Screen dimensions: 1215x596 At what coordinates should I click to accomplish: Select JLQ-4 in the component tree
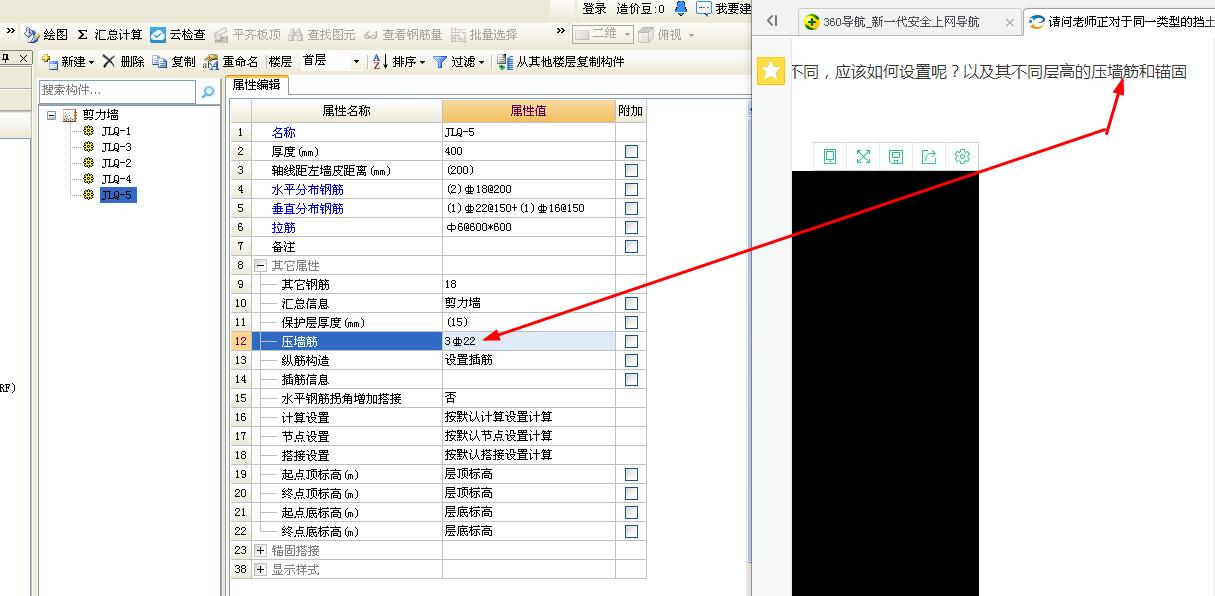tap(116, 179)
